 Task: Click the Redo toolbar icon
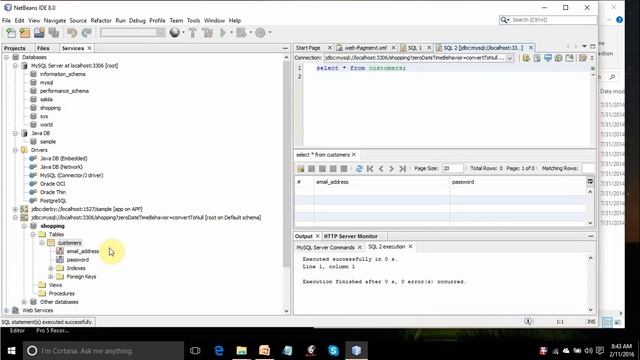click(87, 33)
